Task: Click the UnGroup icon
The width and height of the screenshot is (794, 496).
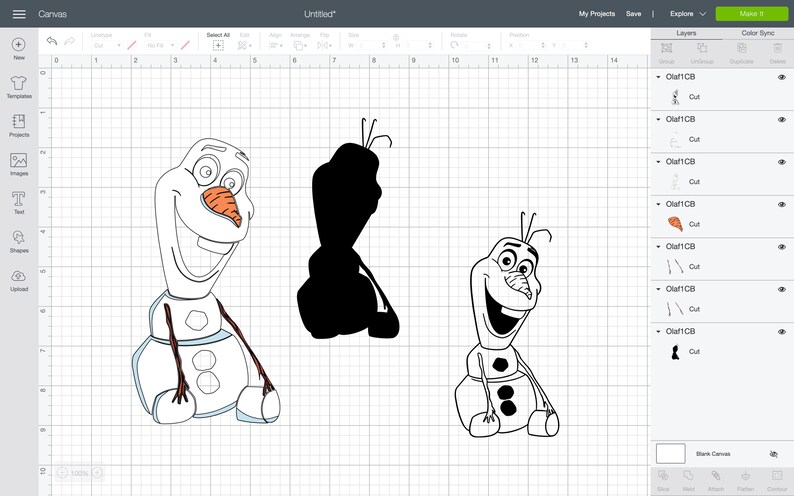Action: click(702, 48)
